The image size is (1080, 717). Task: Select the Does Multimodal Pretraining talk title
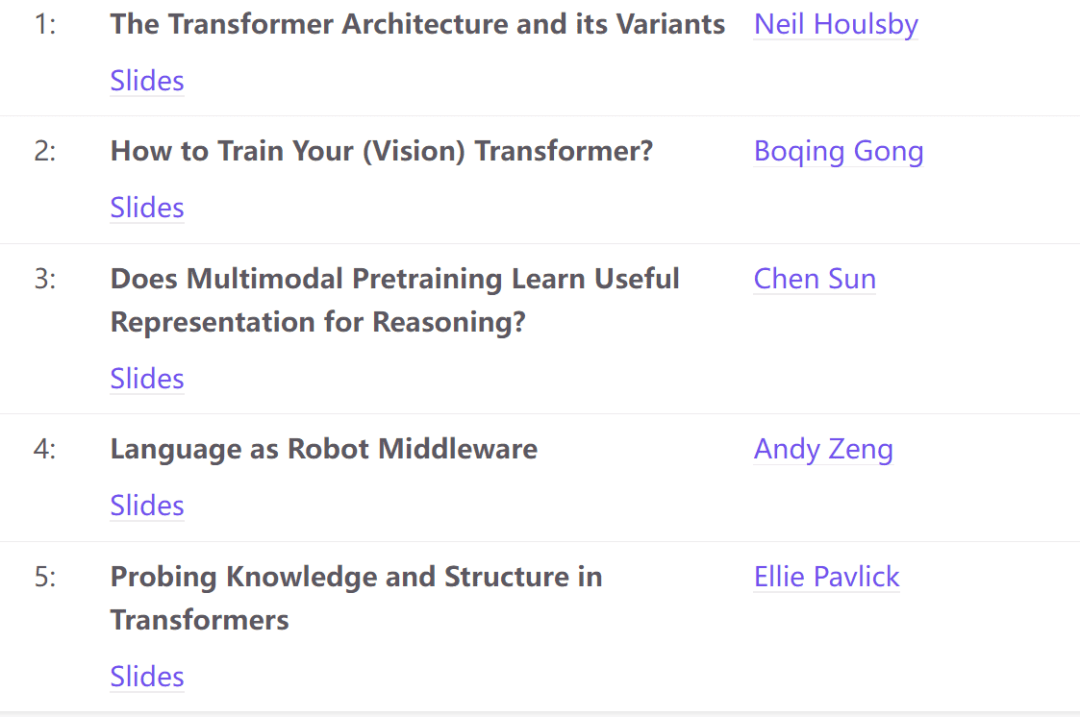(395, 300)
